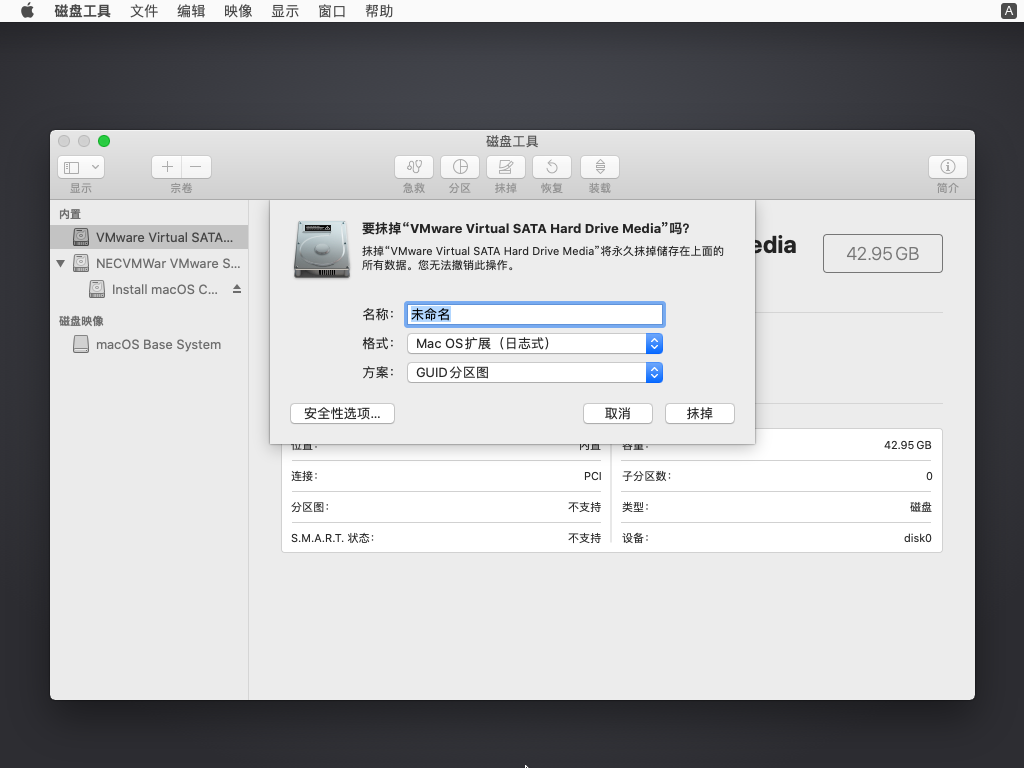The height and width of the screenshot is (768, 1024).
Task: Click the 取消 cancel button
Action: tap(618, 413)
